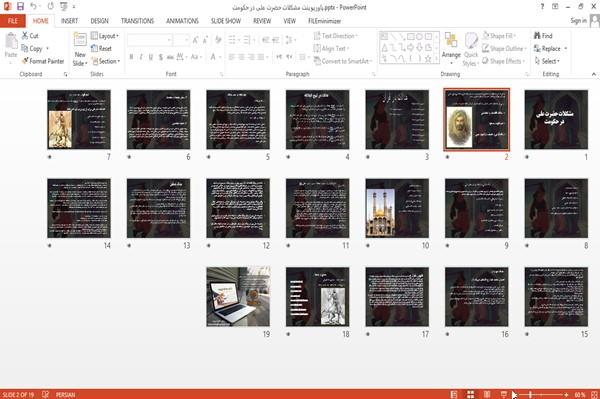Fit slide to current window icon
The width and height of the screenshot is (600, 399).
tap(594, 394)
